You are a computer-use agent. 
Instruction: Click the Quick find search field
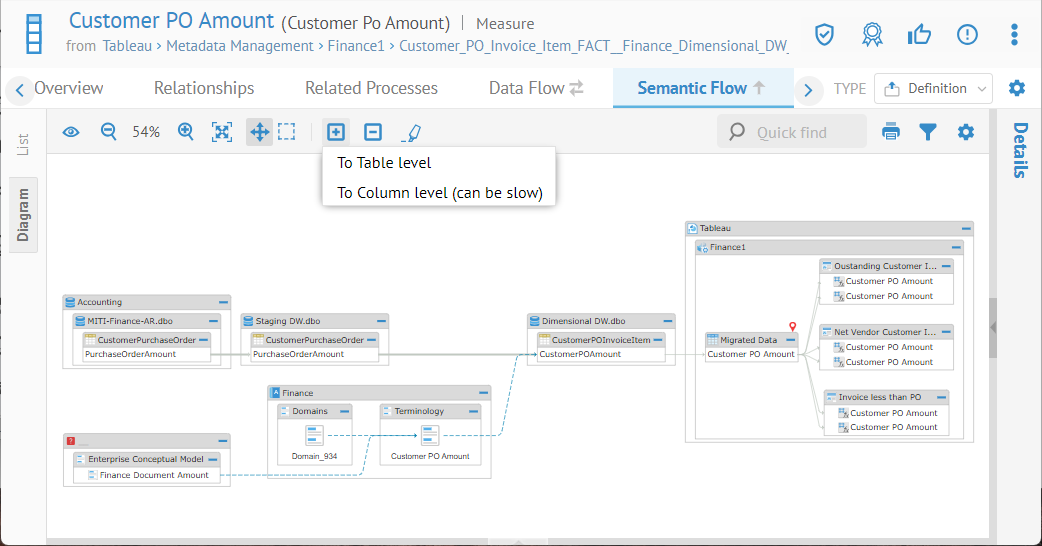point(792,132)
